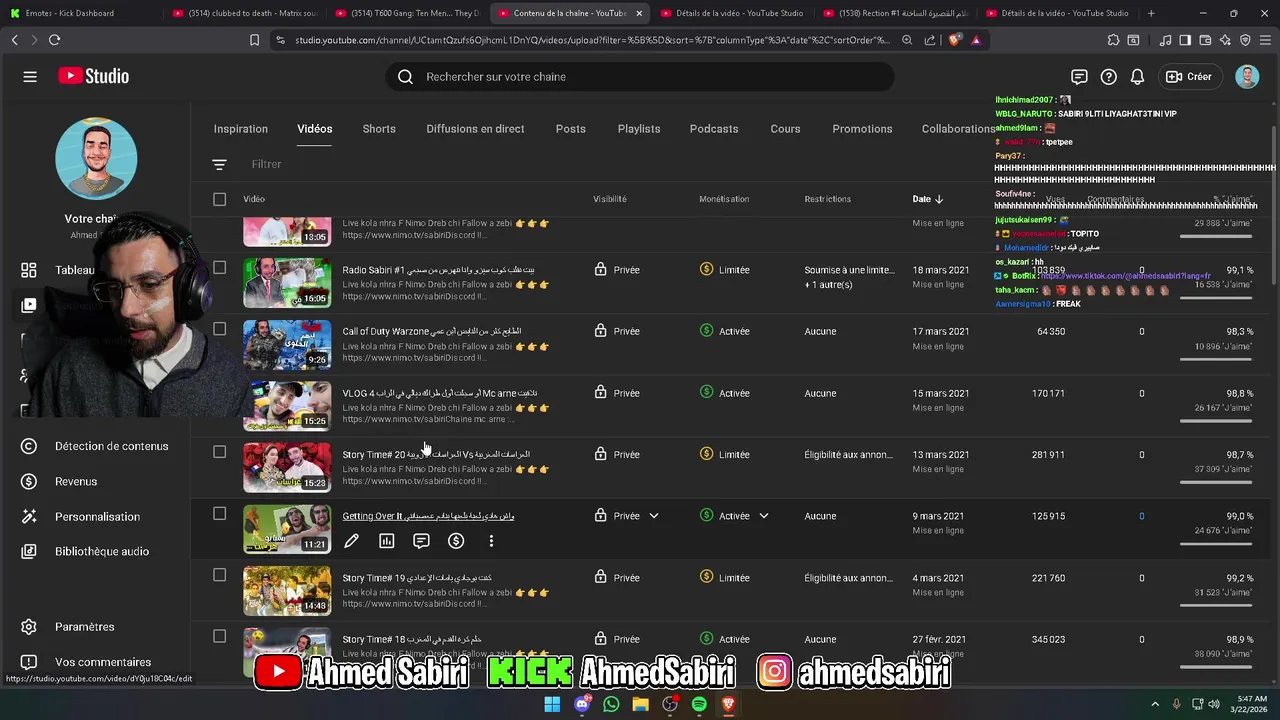This screenshot has width=1280, height=720.
Task: Open the Revenus sidebar link
Action: (x=76, y=481)
